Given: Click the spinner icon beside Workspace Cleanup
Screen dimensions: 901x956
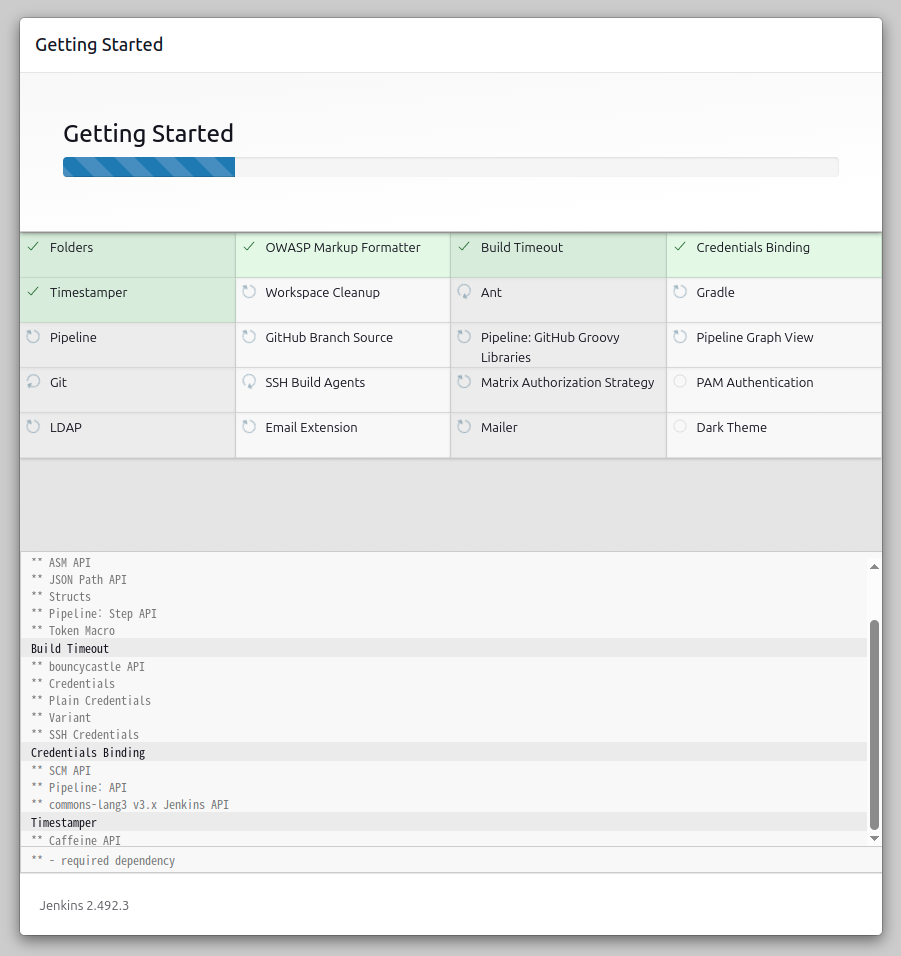Looking at the screenshot, I should (x=249, y=292).
